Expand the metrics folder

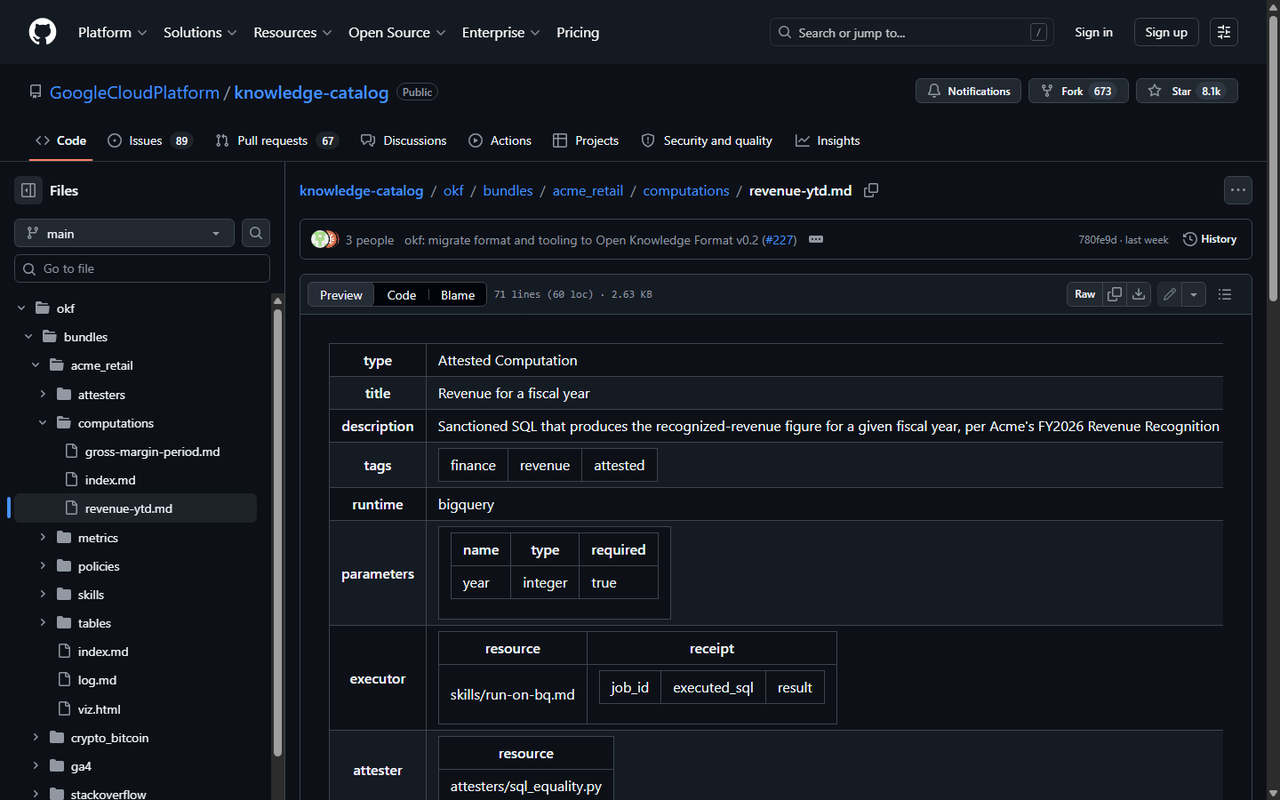[43, 538]
